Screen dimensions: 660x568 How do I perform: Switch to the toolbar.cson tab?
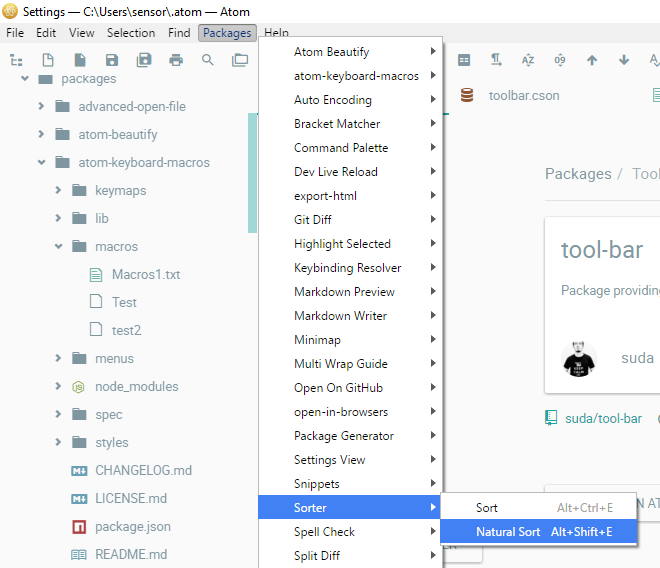[x=524, y=96]
